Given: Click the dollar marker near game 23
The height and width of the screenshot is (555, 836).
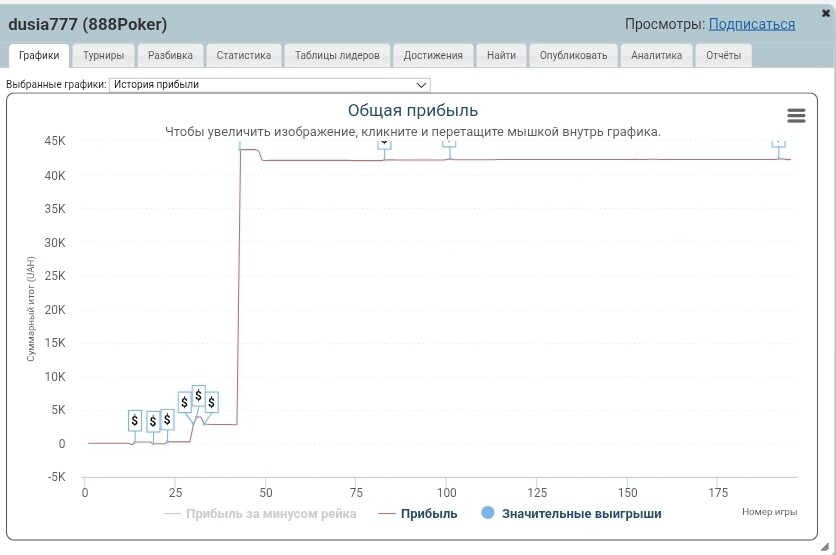Looking at the screenshot, I should [167, 420].
